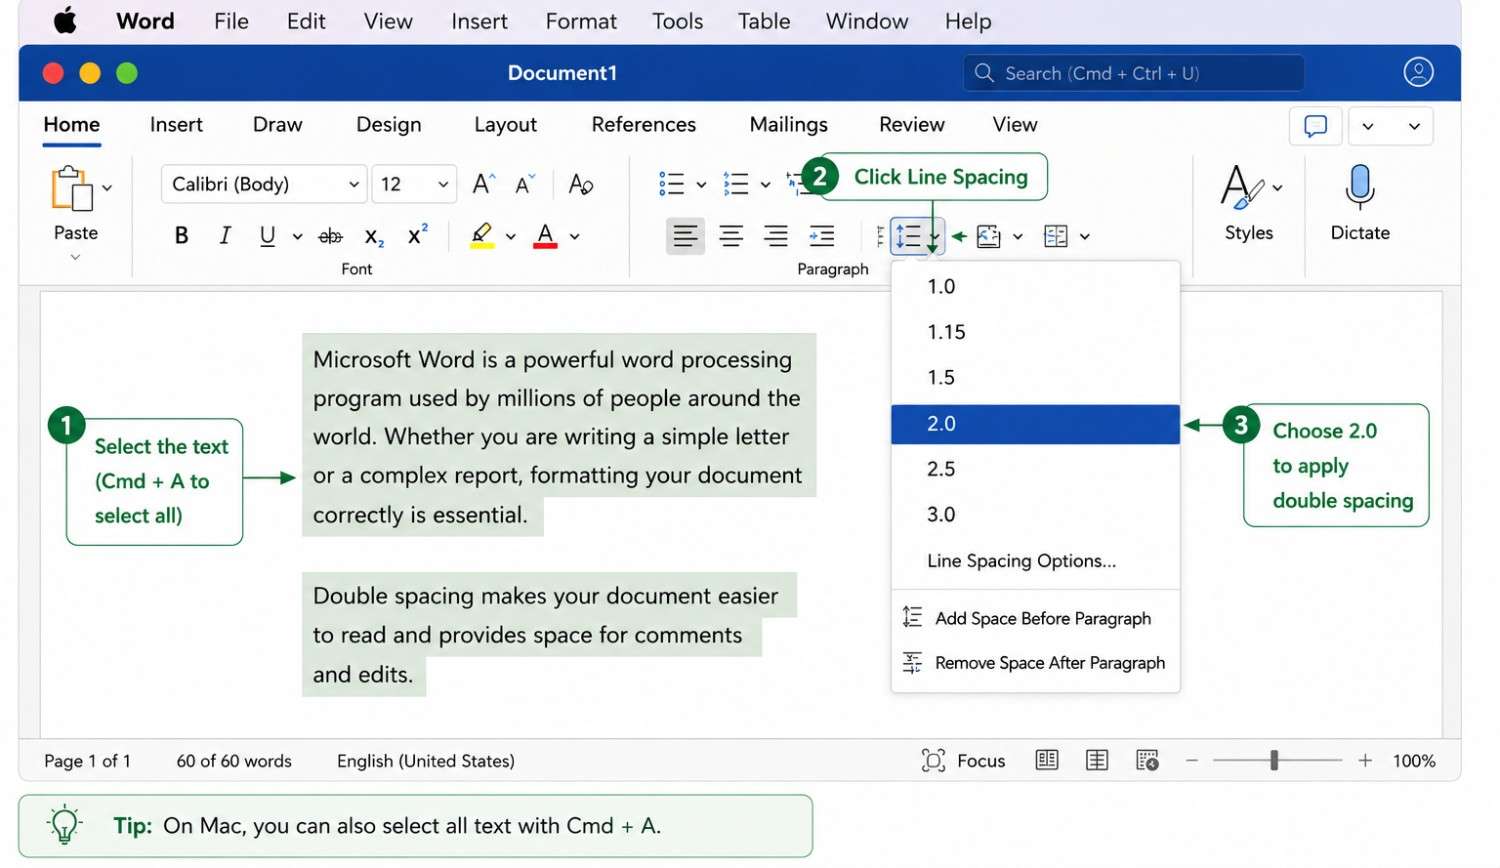The image size is (1500, 868).
Task: Click the status bar view icon left of zoom minus
Action: pos(1147,760)
